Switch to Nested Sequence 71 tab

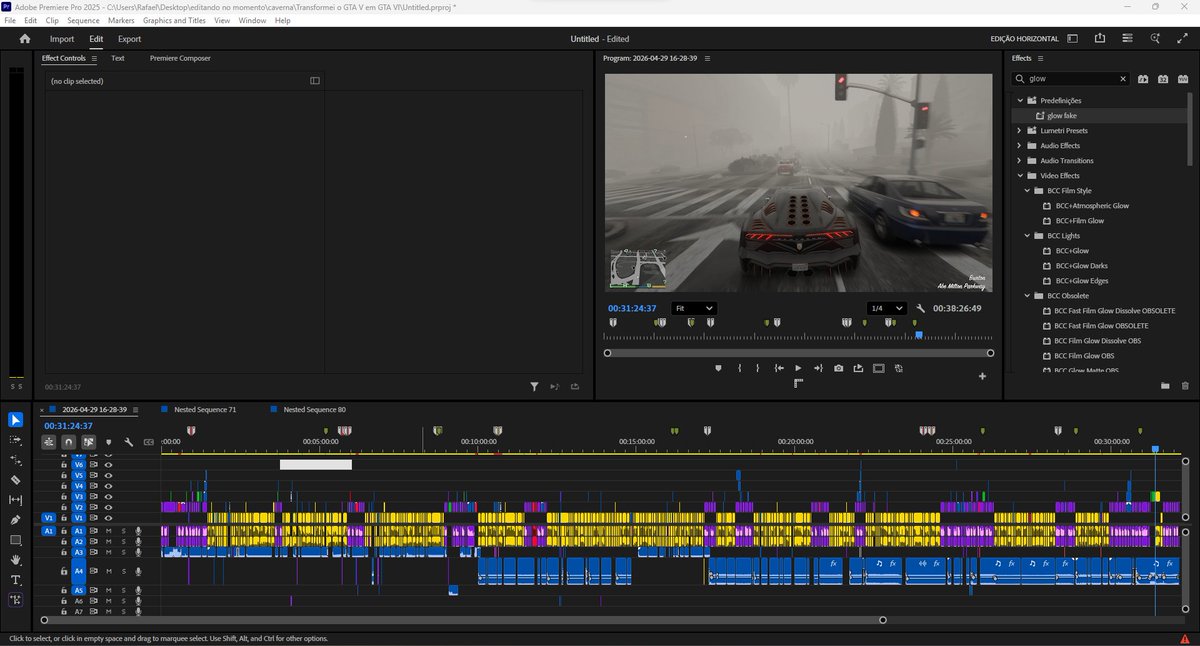(205, 410)
